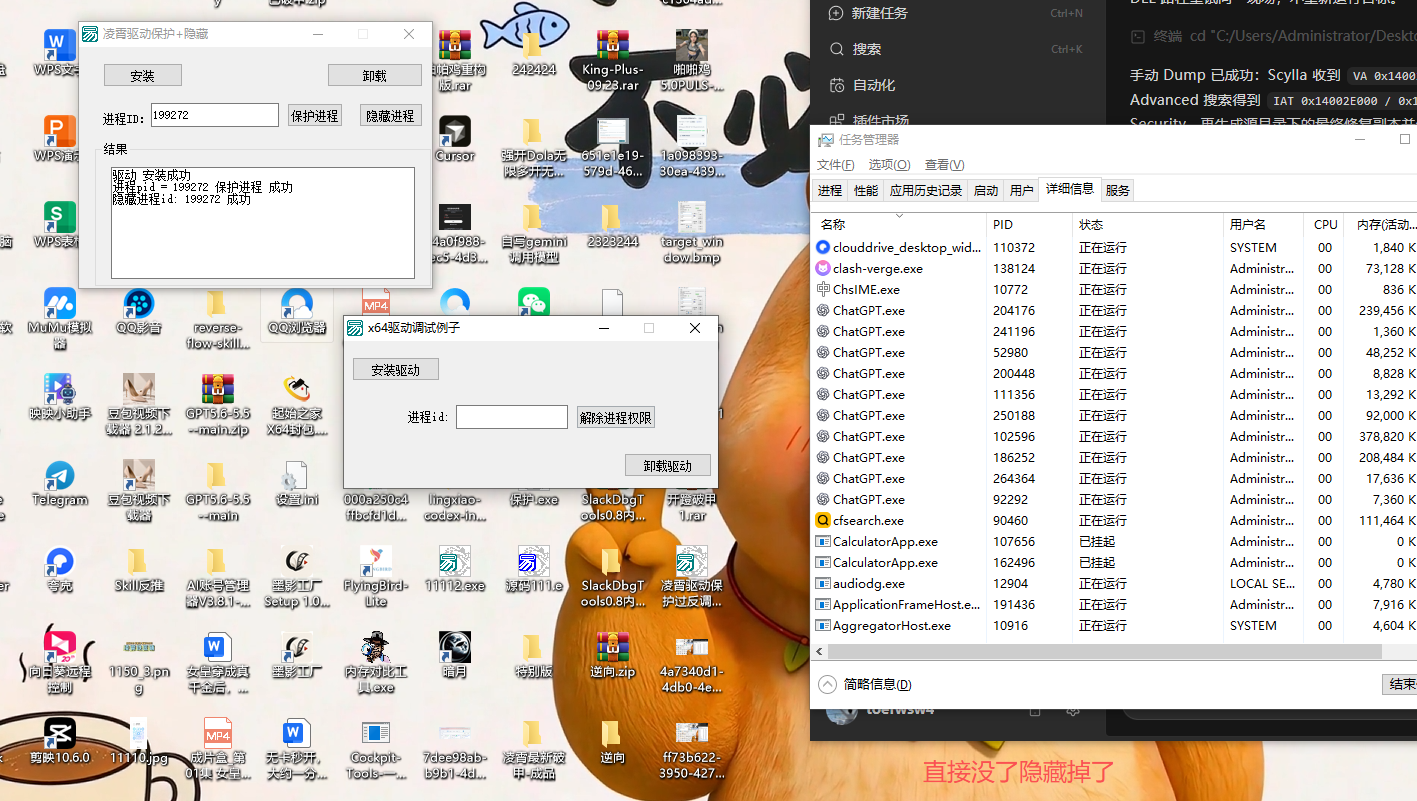Select the cfsearch.exe process row

point(1114,520)
